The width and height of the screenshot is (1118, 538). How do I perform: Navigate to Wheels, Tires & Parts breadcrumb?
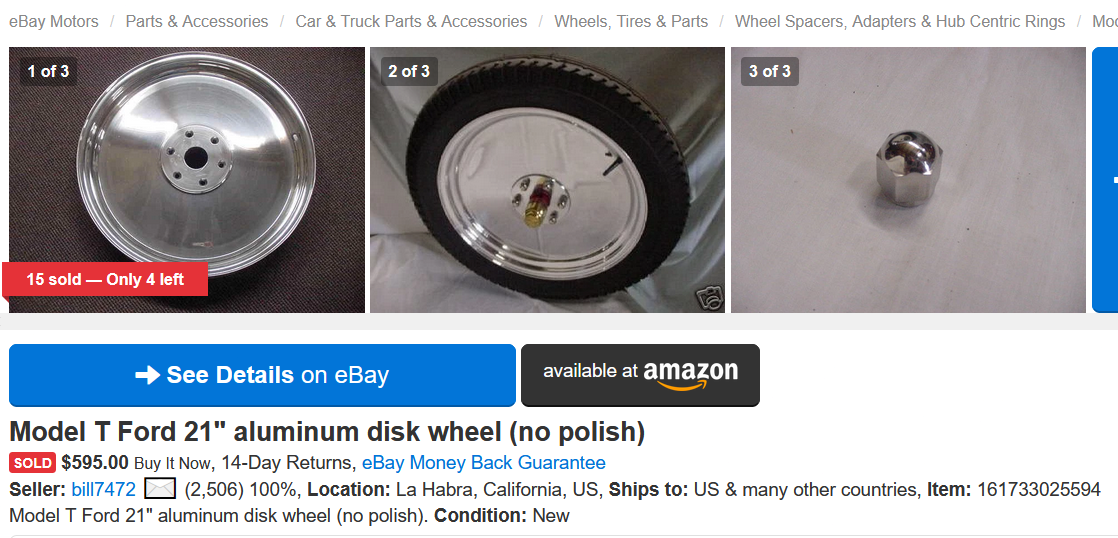631,21
